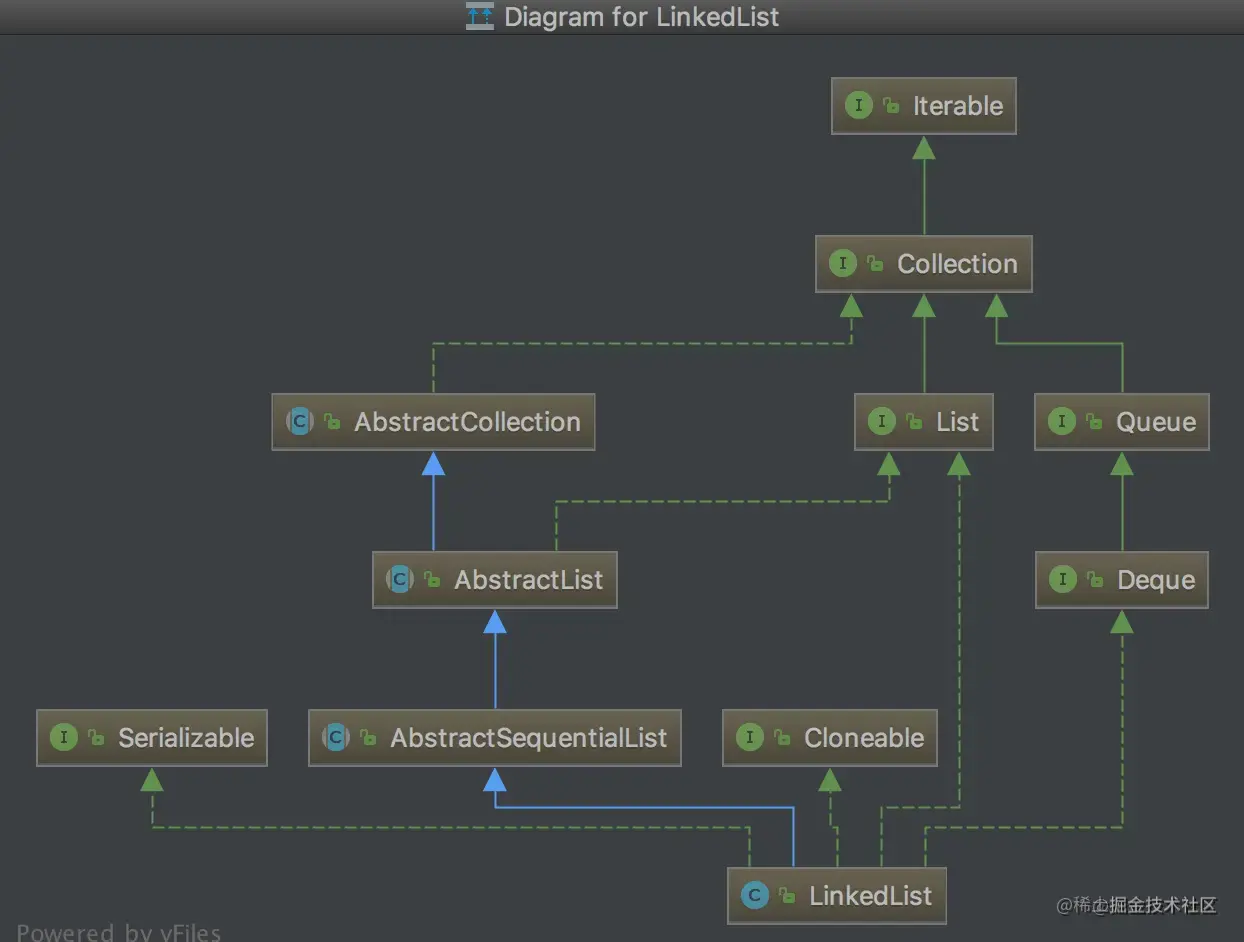The width and height of the screenshot is (1244, 942).
Task: Select the Queue interface node
Action: pyautogui.click(x=1121, y=421)
